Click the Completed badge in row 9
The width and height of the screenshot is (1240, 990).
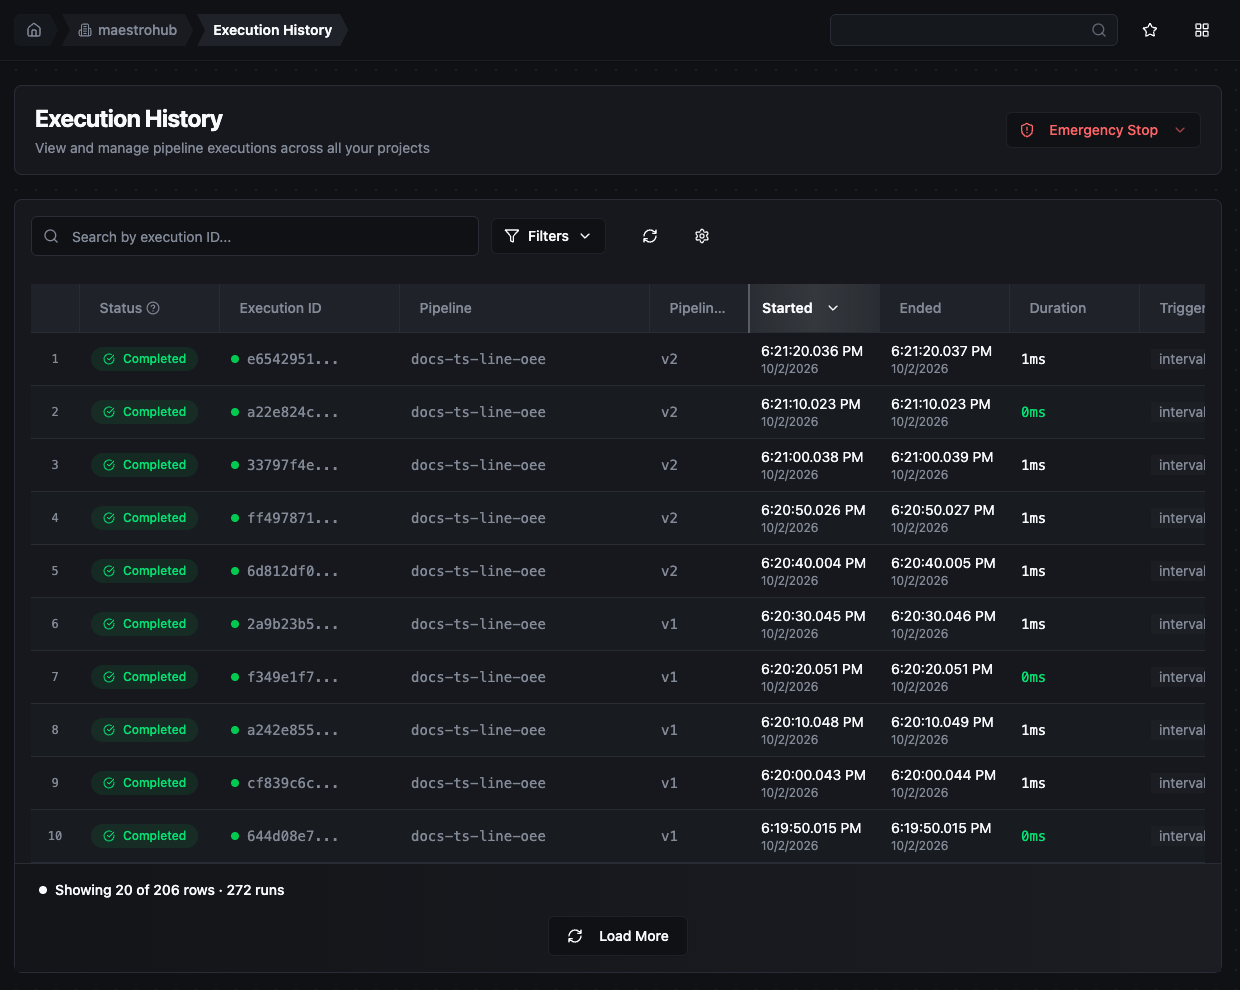tap(144, 783)
